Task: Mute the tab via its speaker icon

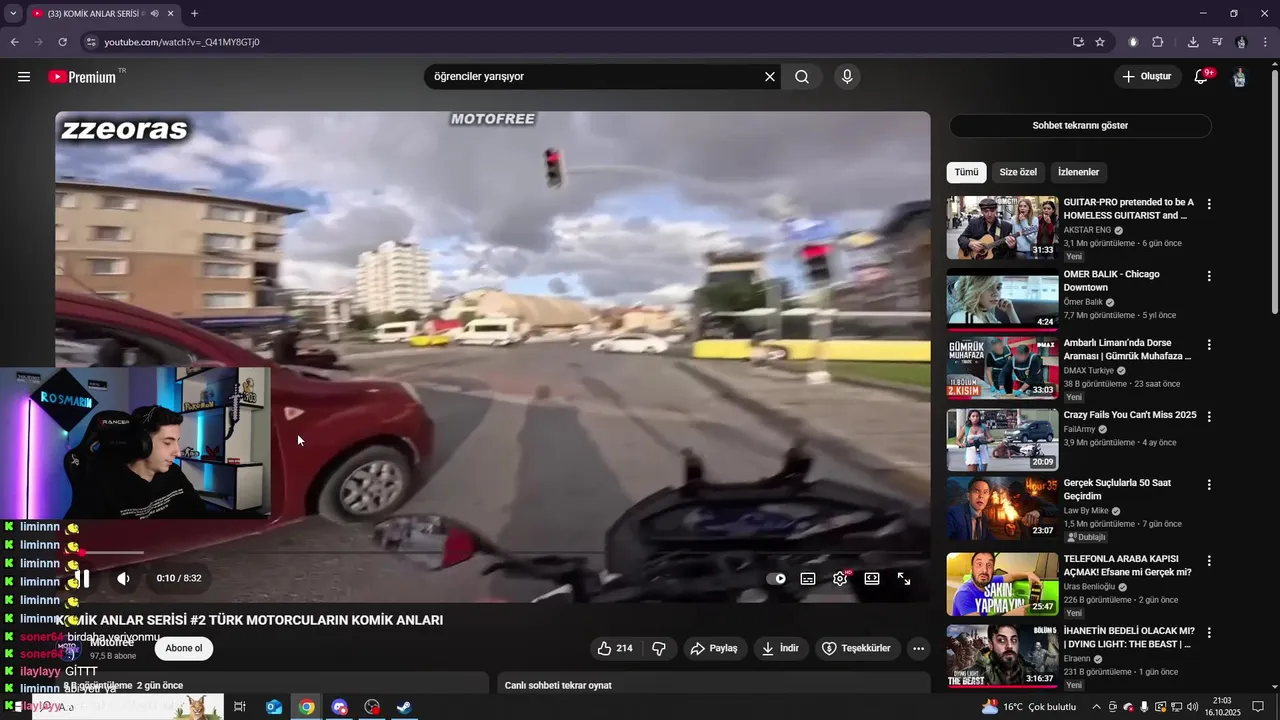Action: click(154, 13)
